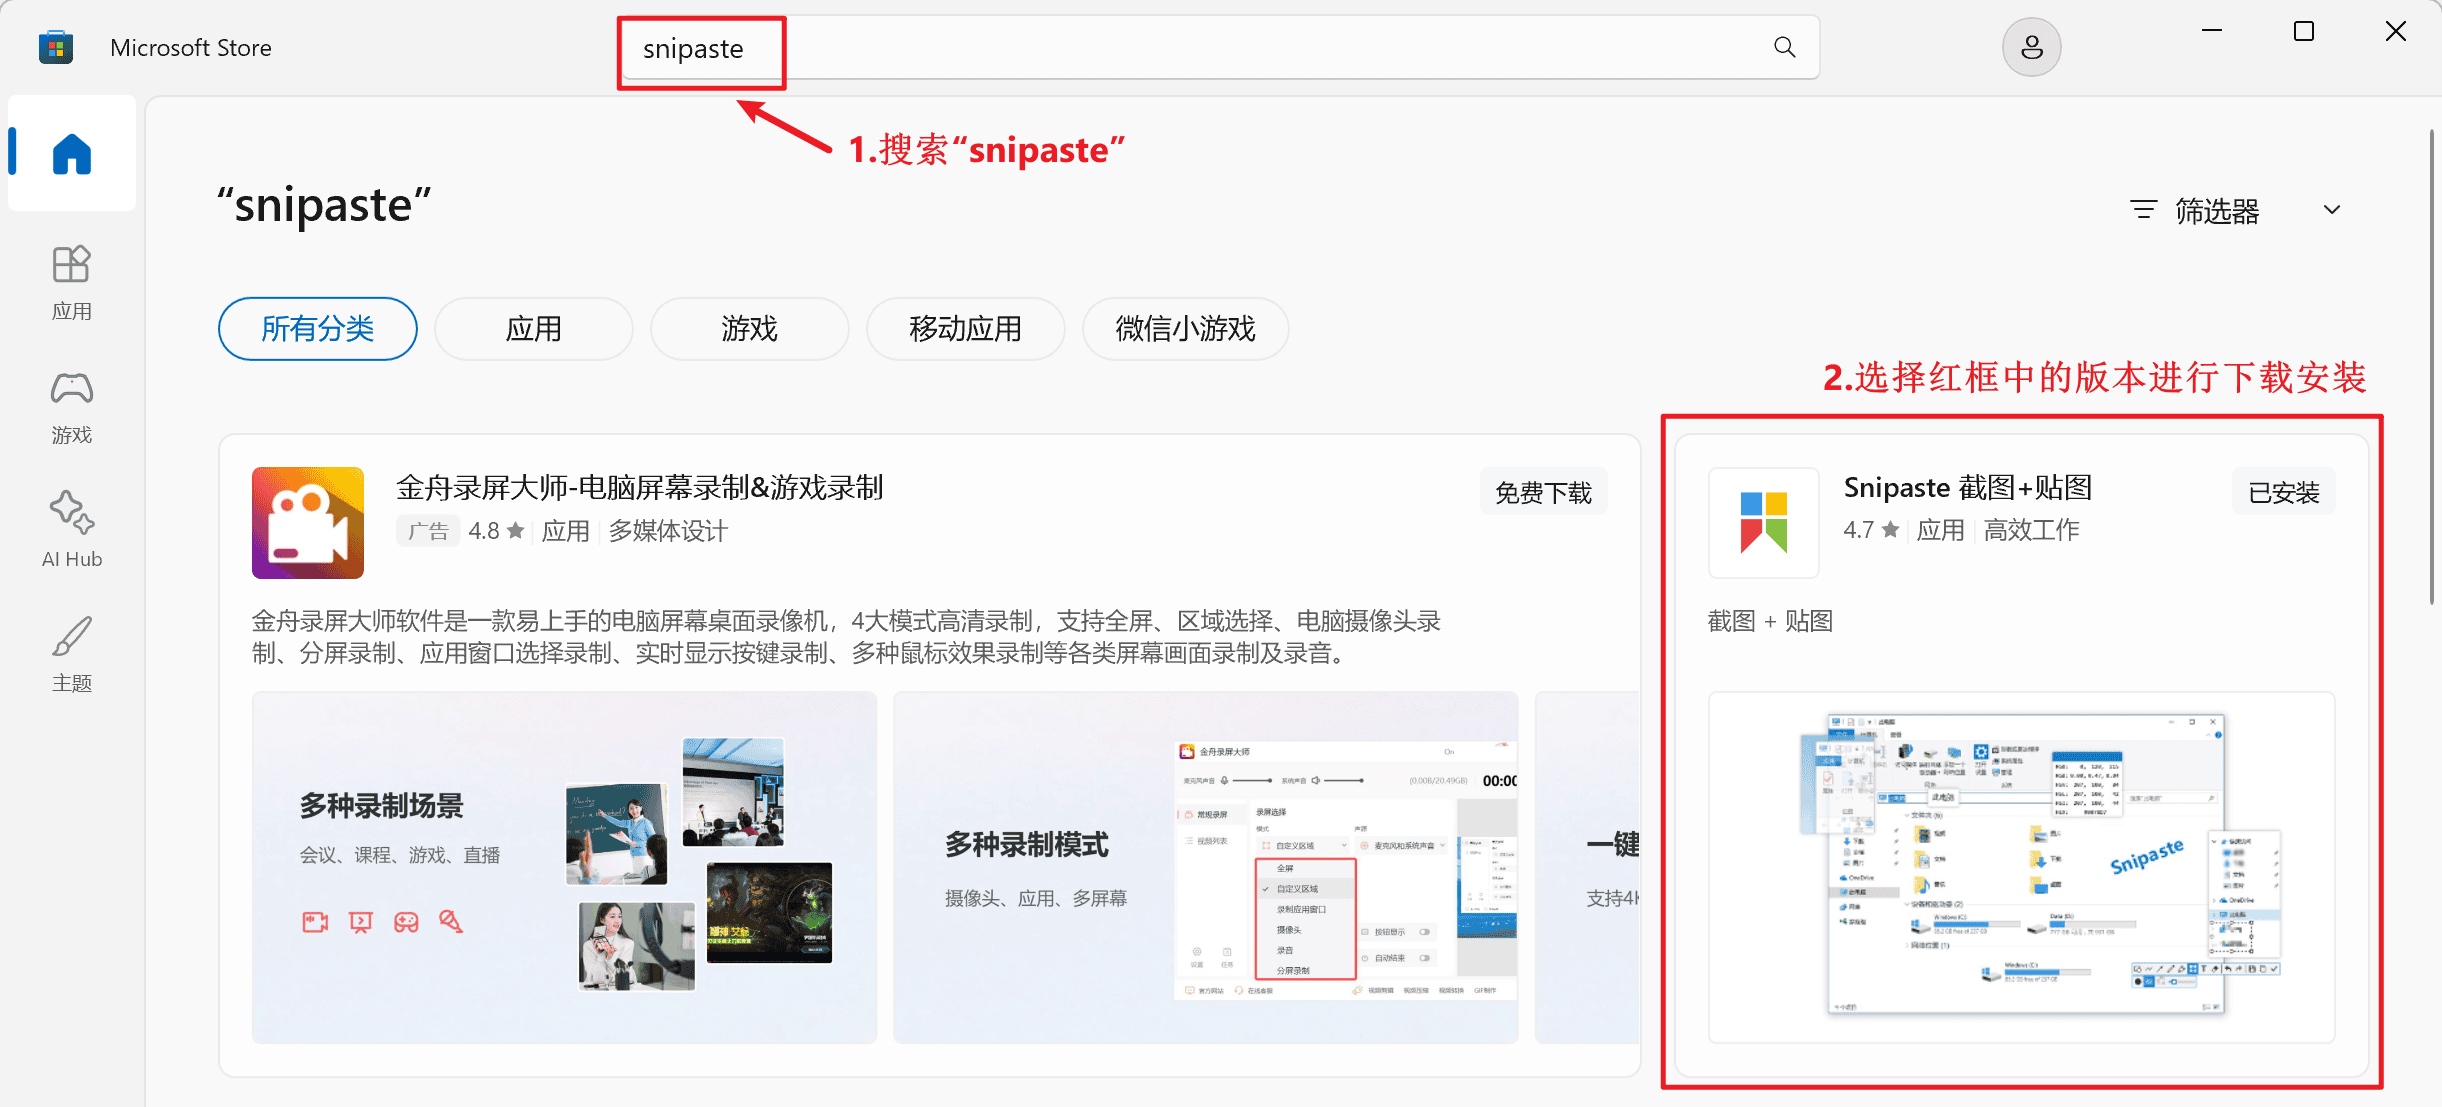Click the 免费下载 download button
Image resolution: width=2442 pixels, height=1107 pixels.
(x=1543, y=491)
